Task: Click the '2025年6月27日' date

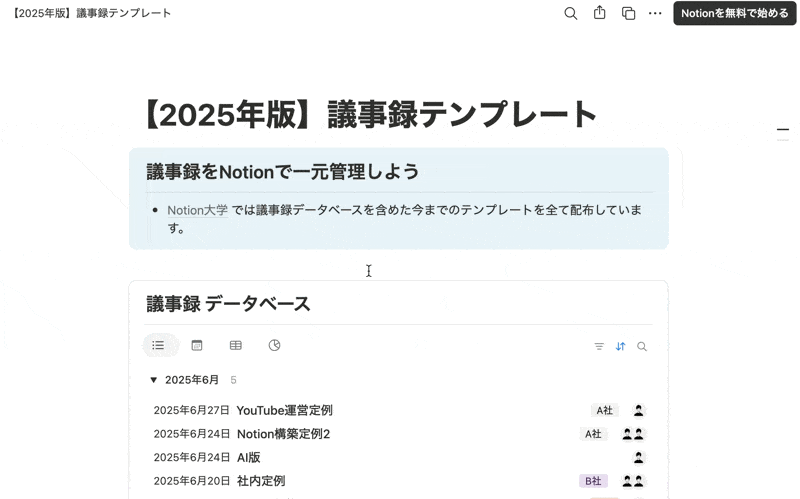Action: [x=191, y=410]
